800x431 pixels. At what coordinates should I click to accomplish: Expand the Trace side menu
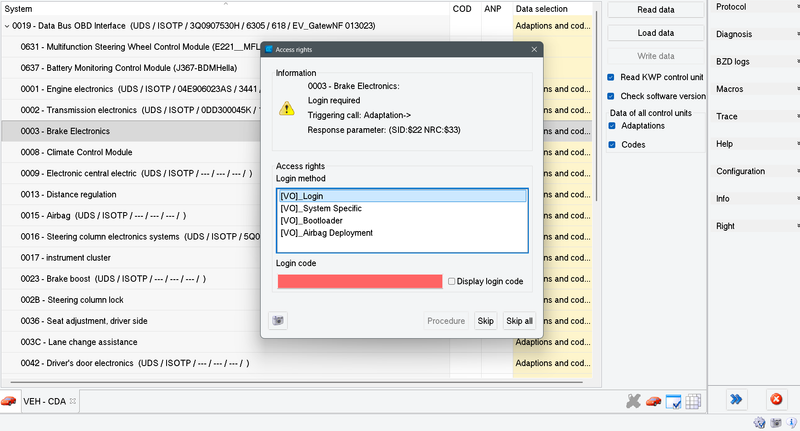(754, 117)
